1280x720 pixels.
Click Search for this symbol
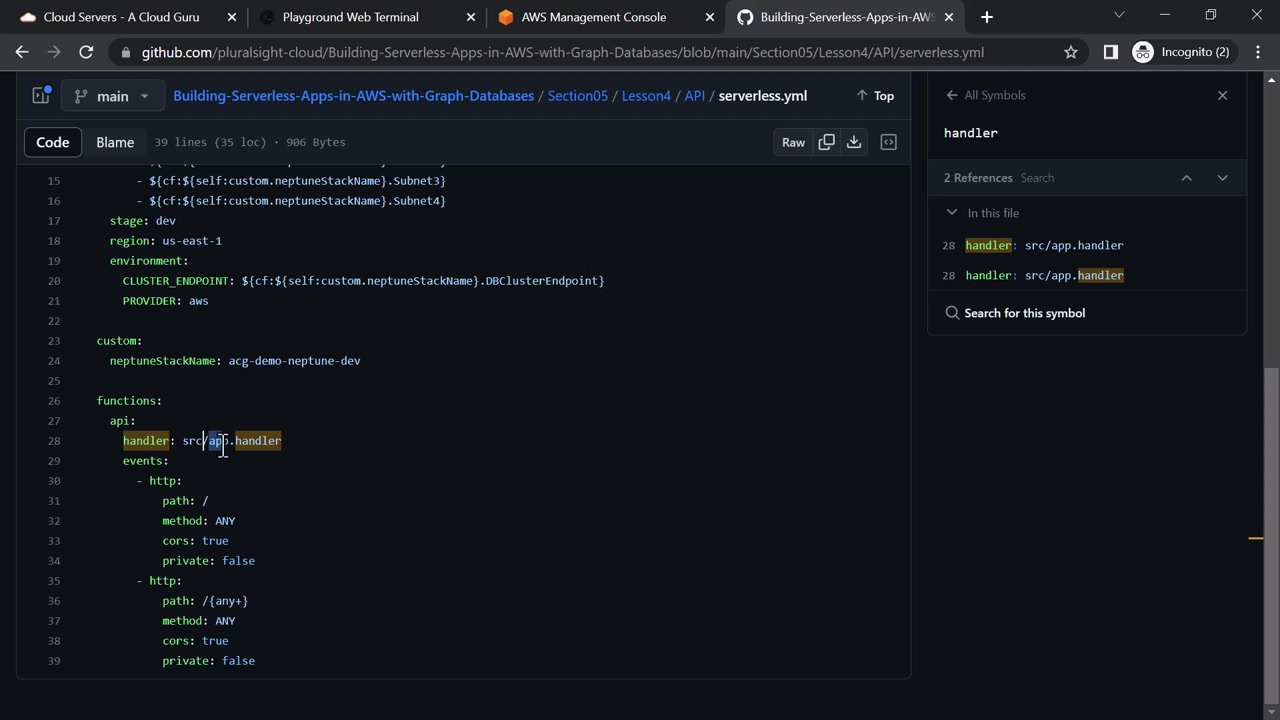coord(1024,313)
